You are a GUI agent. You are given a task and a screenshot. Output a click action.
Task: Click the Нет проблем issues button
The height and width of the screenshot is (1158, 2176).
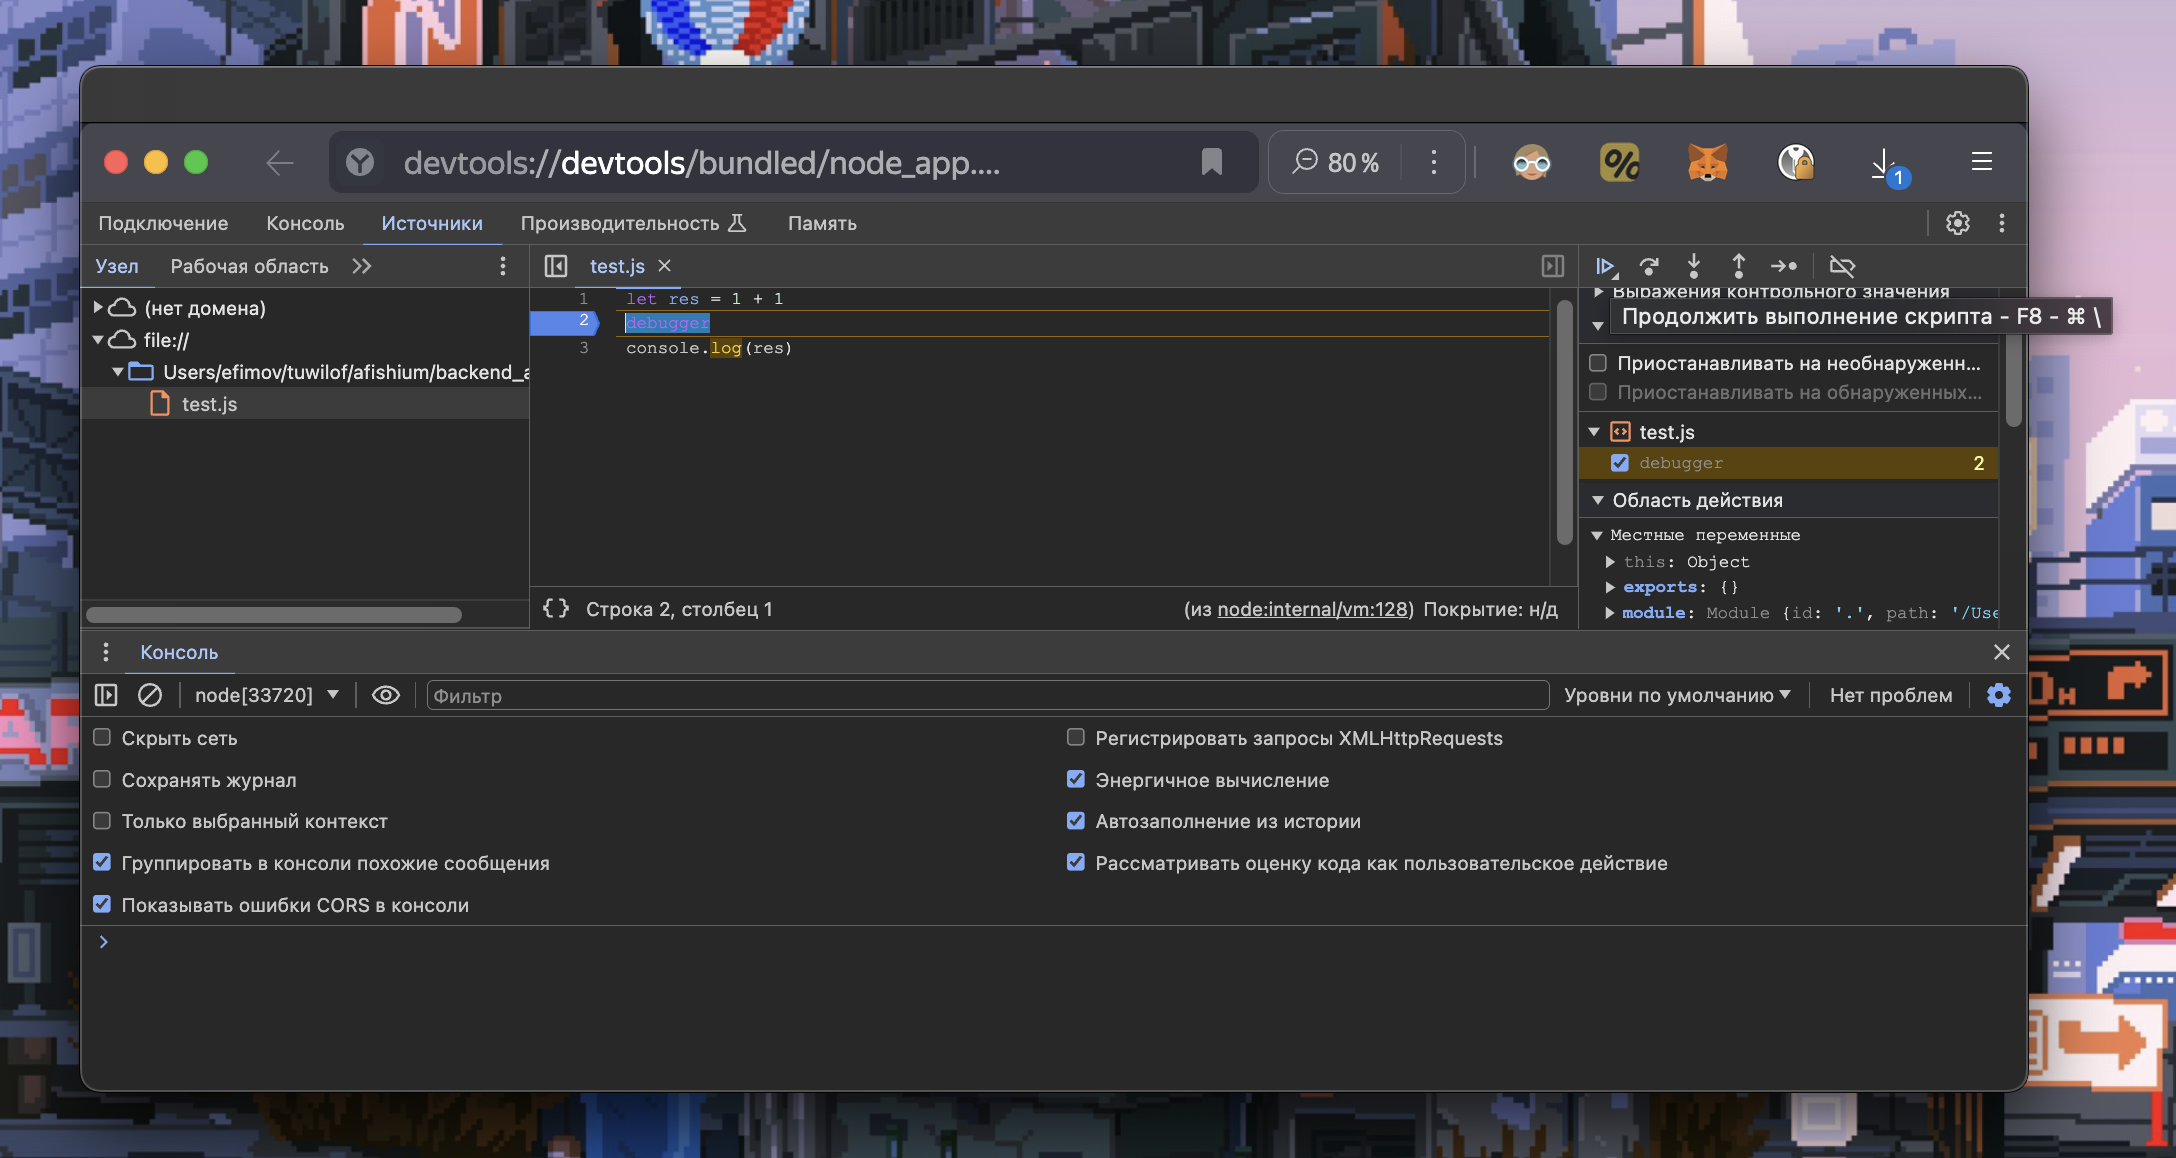click(x=1891, y=695)
